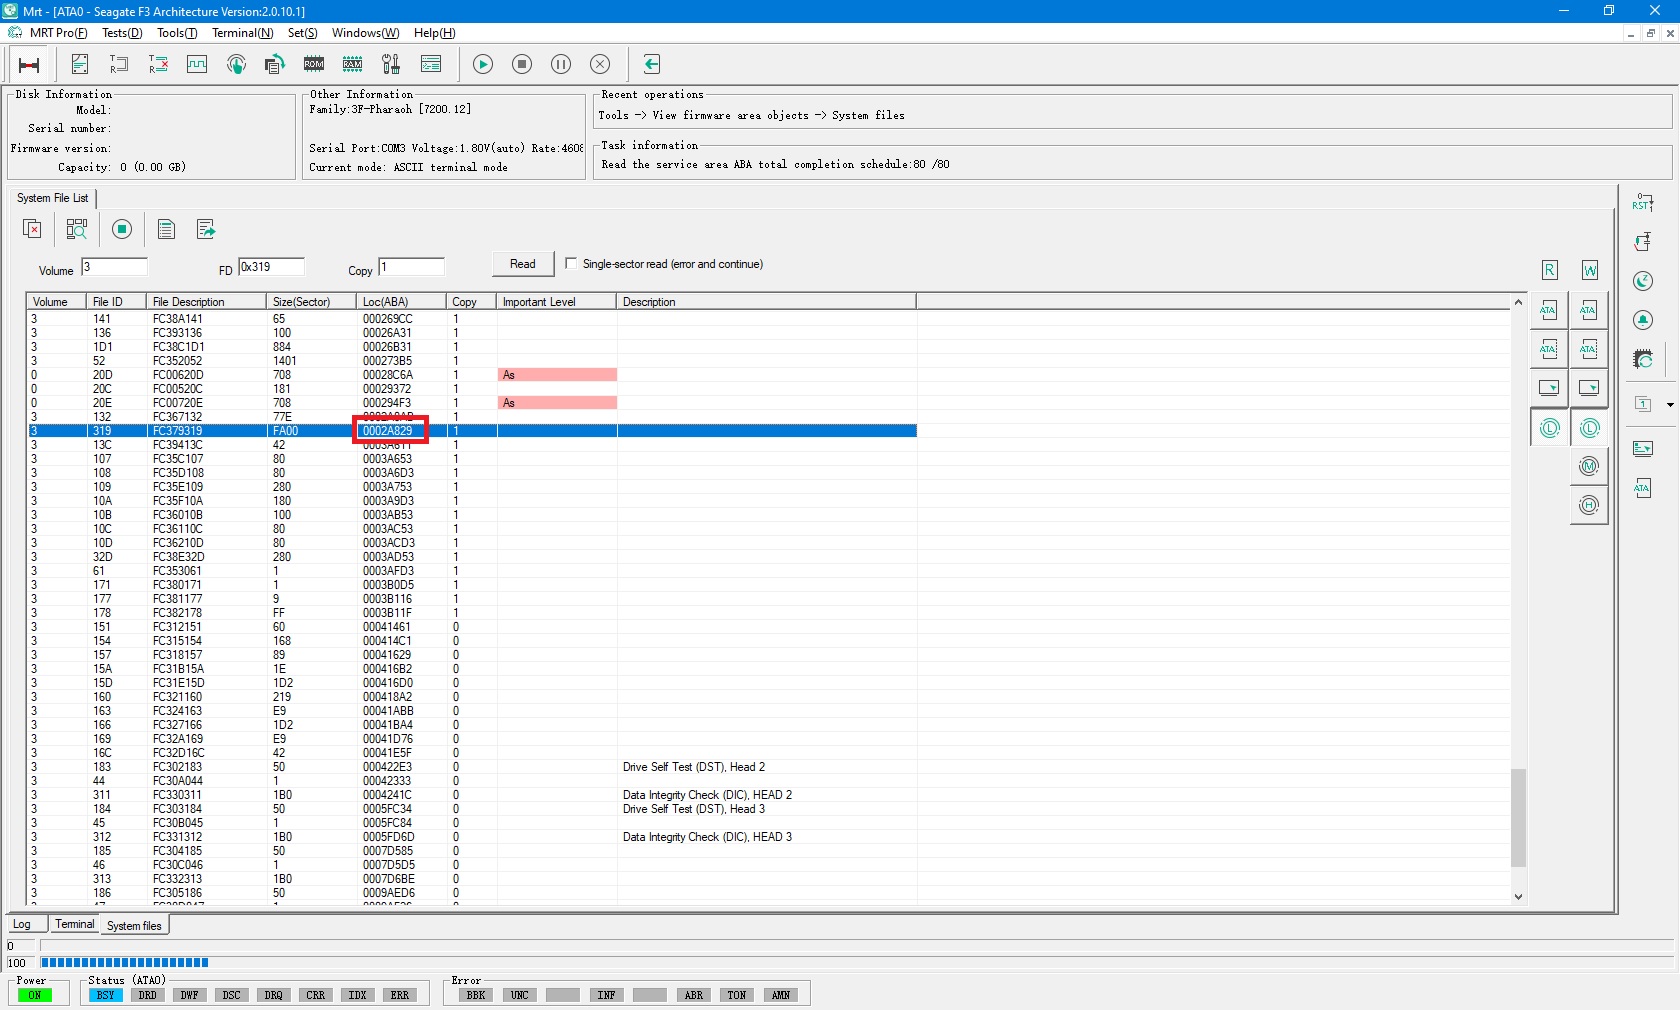This screenshot has width=1680, height=1010.
Task: Open the MRT Pro menu
Action: 58,33
